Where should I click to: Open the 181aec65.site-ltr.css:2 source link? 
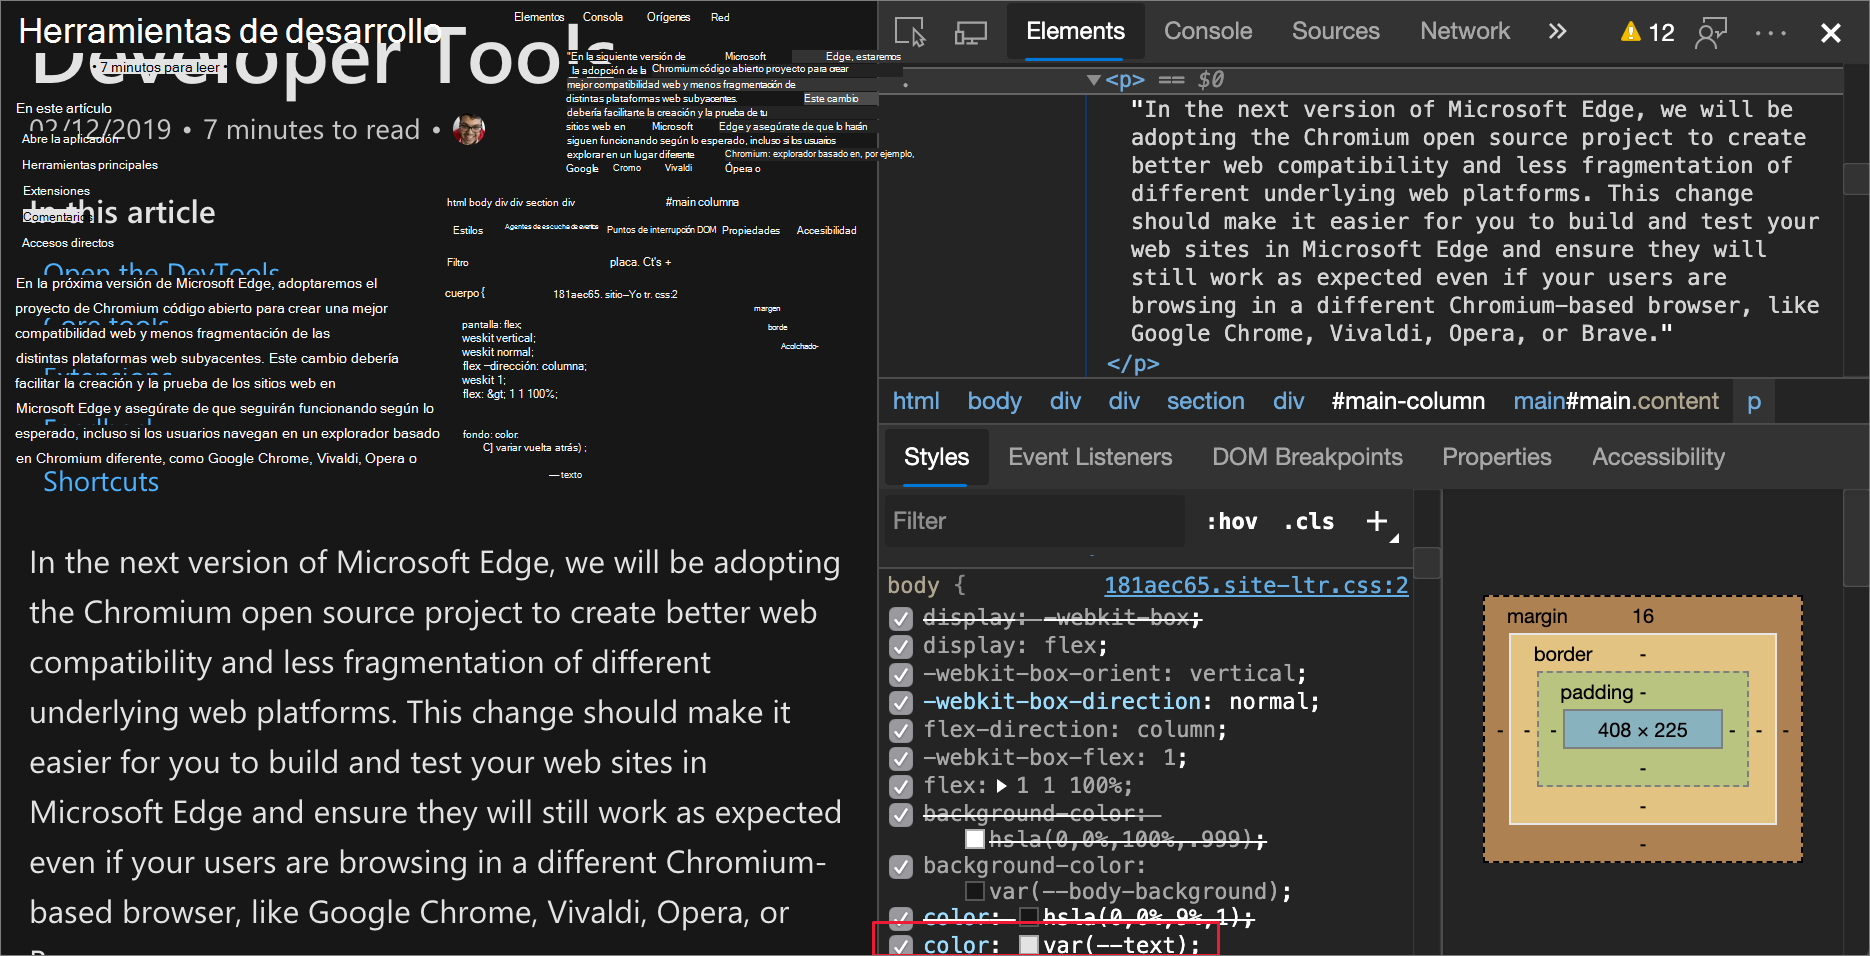1256,585
